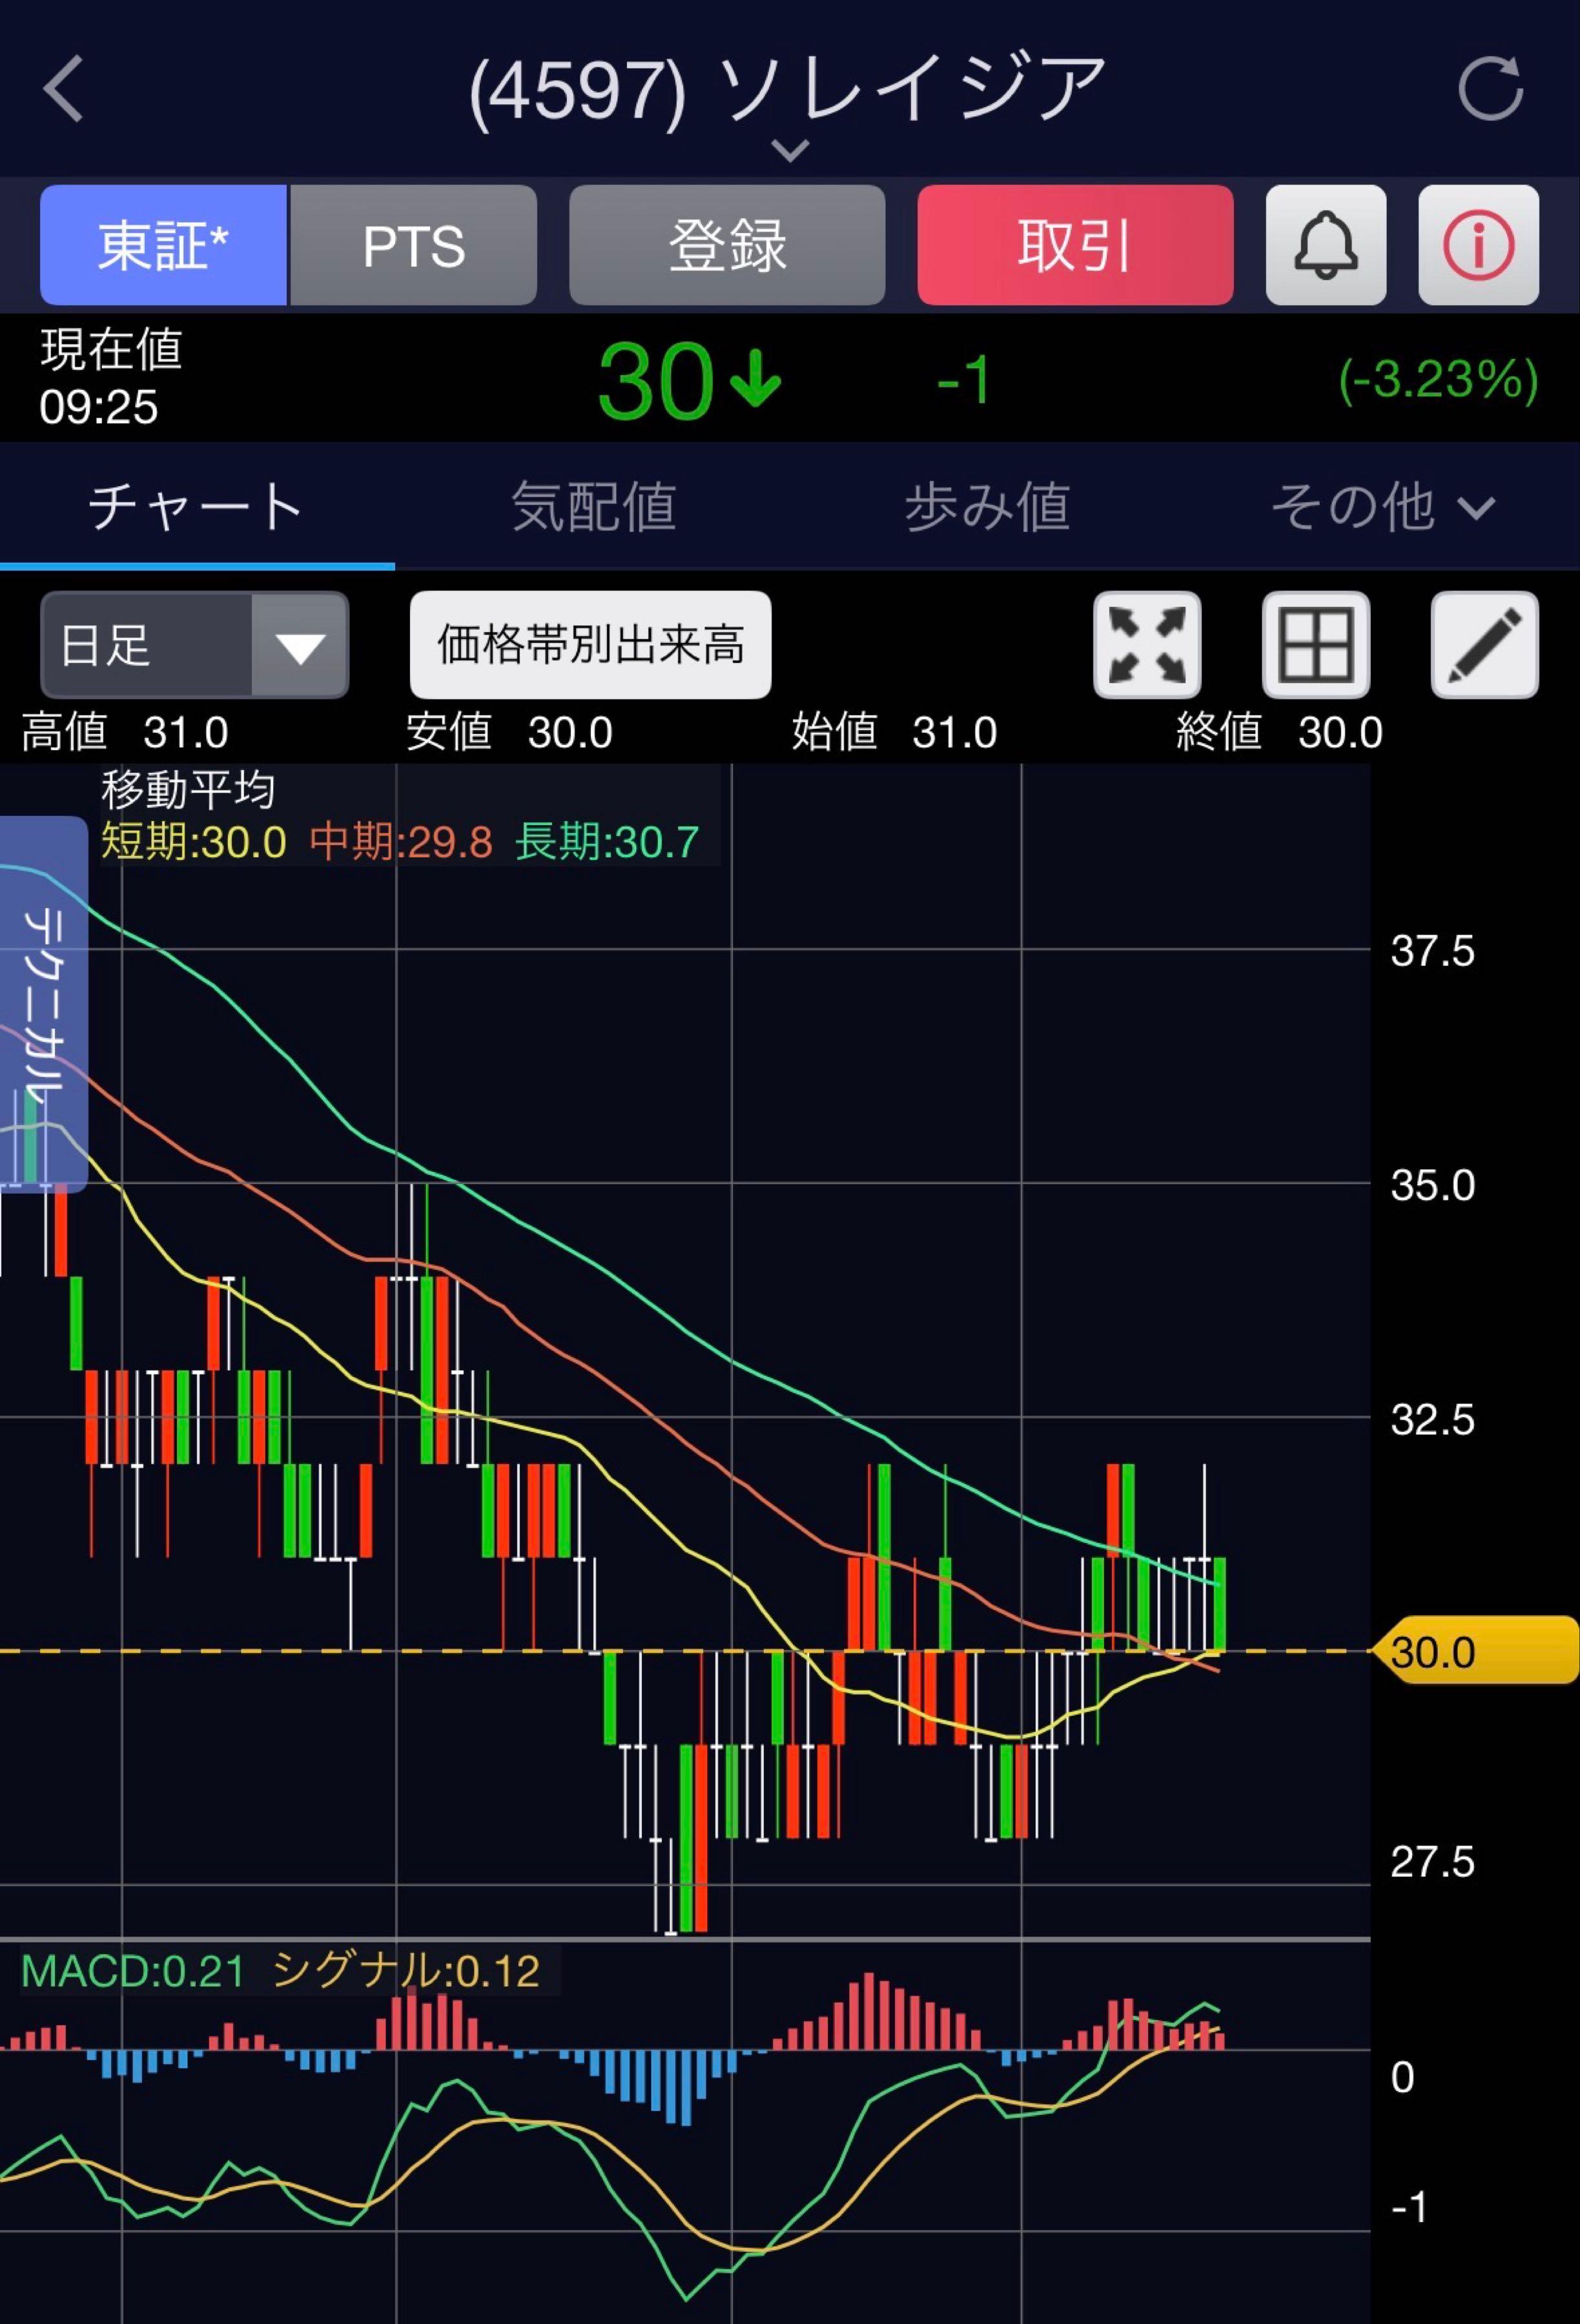Switch to the 歩み値 tab
1580x2324 pixels.
[x=987, y=507]
